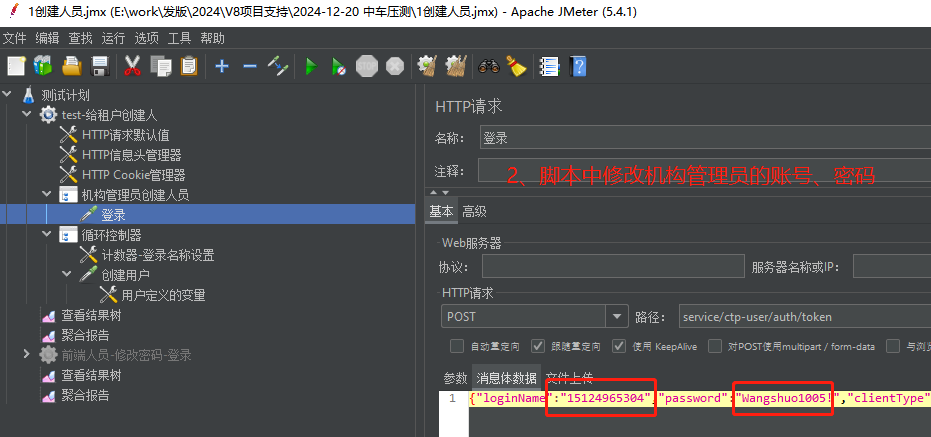Select 用户定义的变量 in the tree
The width and height of the screenshot is (931, 437).
coord(163,295)
